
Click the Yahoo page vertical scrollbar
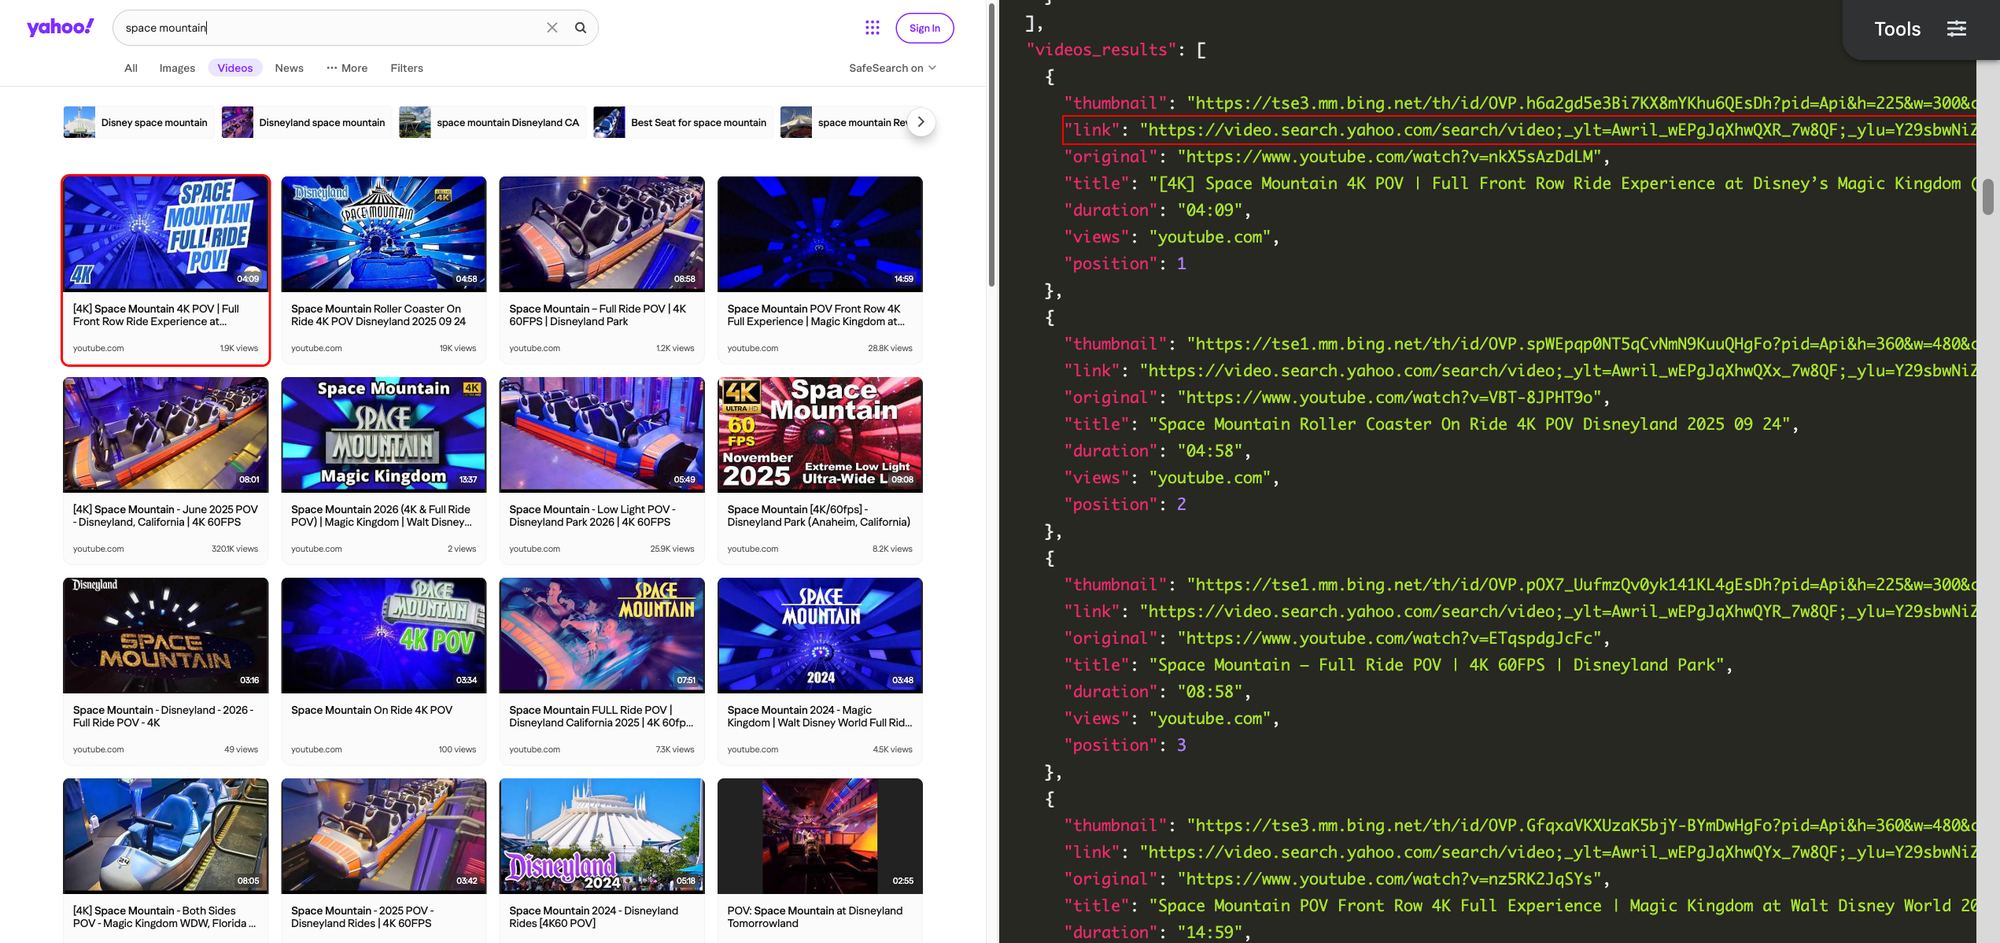point(992,145)
